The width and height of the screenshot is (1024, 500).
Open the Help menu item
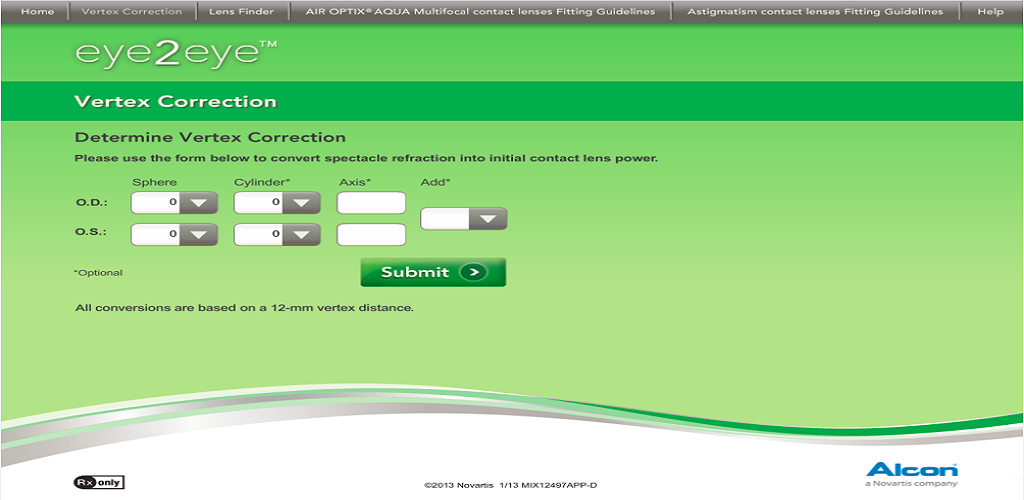click(991, 12)
